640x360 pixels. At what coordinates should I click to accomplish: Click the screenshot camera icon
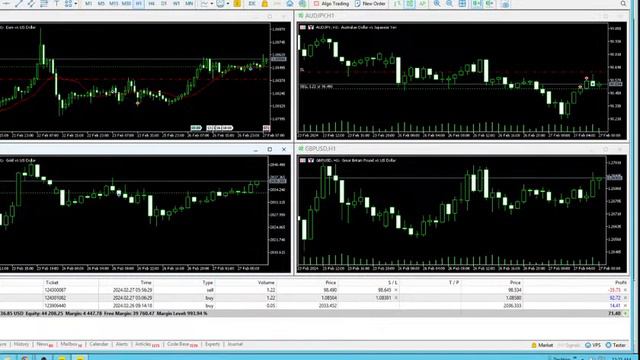[505, 4]
